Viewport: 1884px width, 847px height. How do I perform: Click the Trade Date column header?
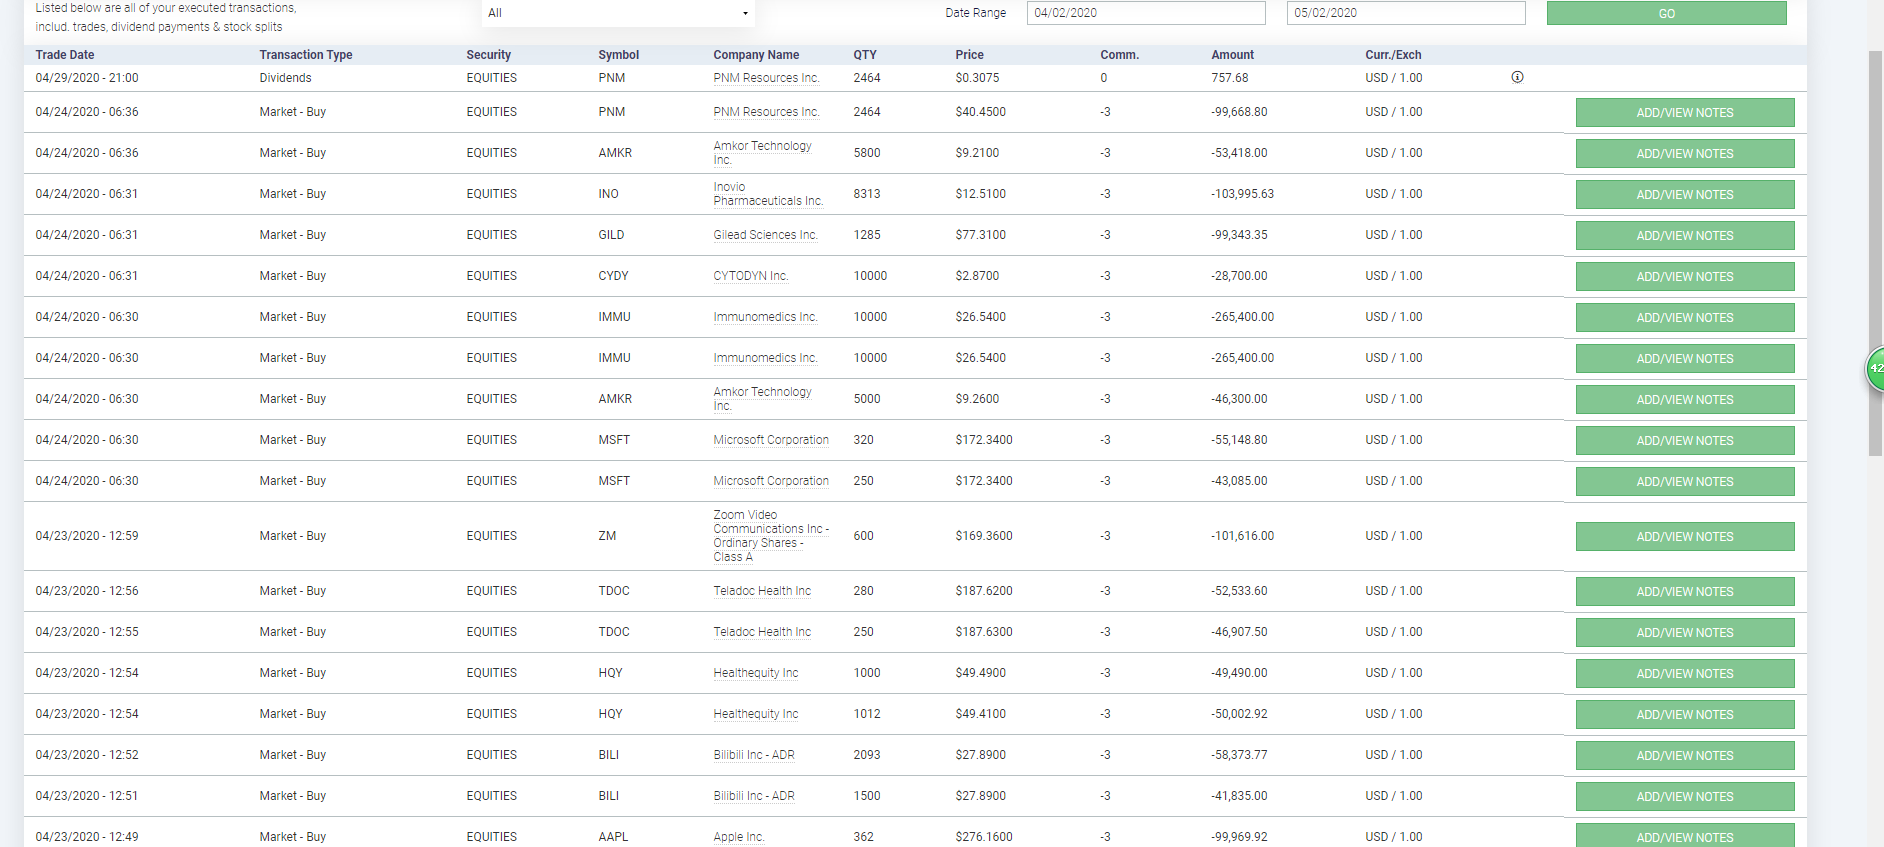[x=65, y=55]
